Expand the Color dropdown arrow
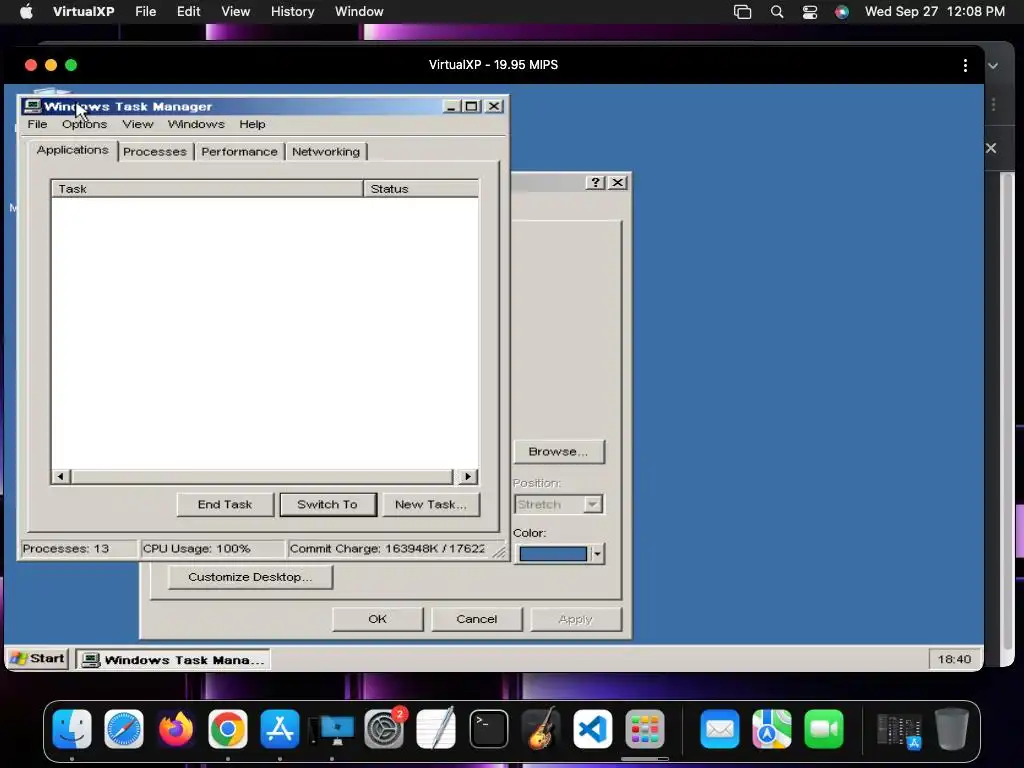Viewport: 1024px width, 768px height. click(597, 554)
